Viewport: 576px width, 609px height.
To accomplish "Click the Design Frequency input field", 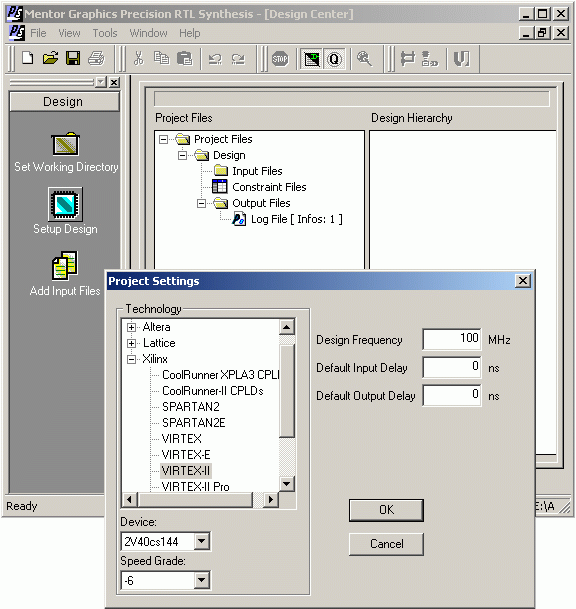I will click(452, 339).
